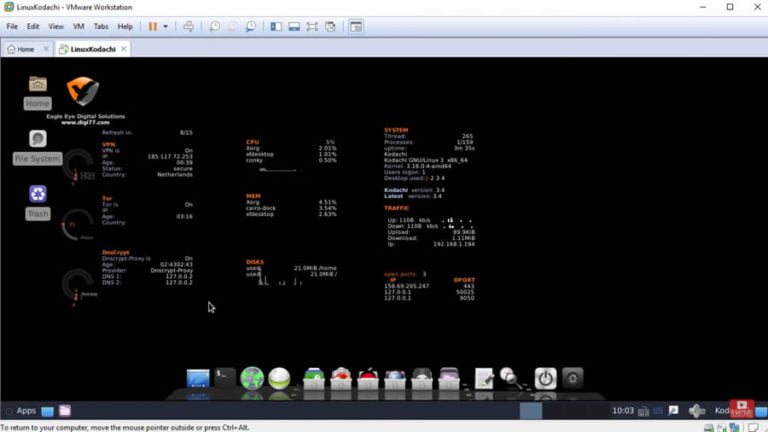Open the Home desktop folder
Screen dimensions: 768x432
(38, 90)
